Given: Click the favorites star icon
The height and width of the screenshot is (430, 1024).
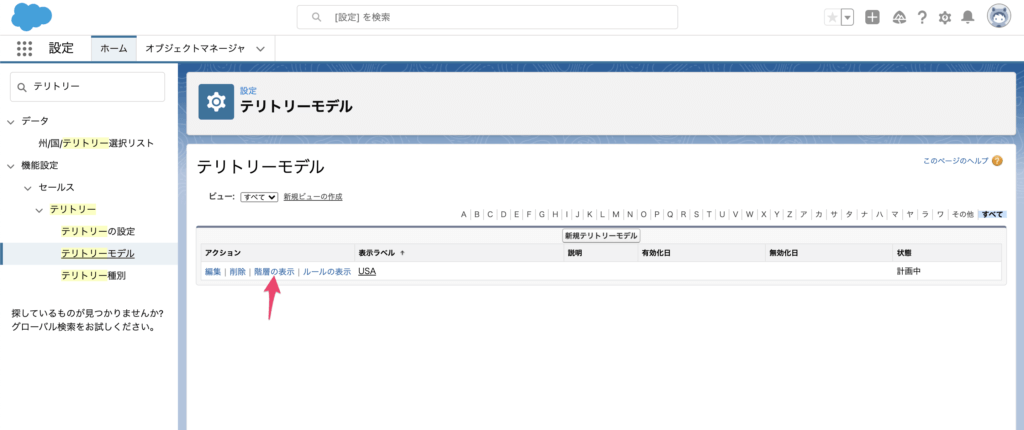Looking at the screenshot, I should click(832, 17).
